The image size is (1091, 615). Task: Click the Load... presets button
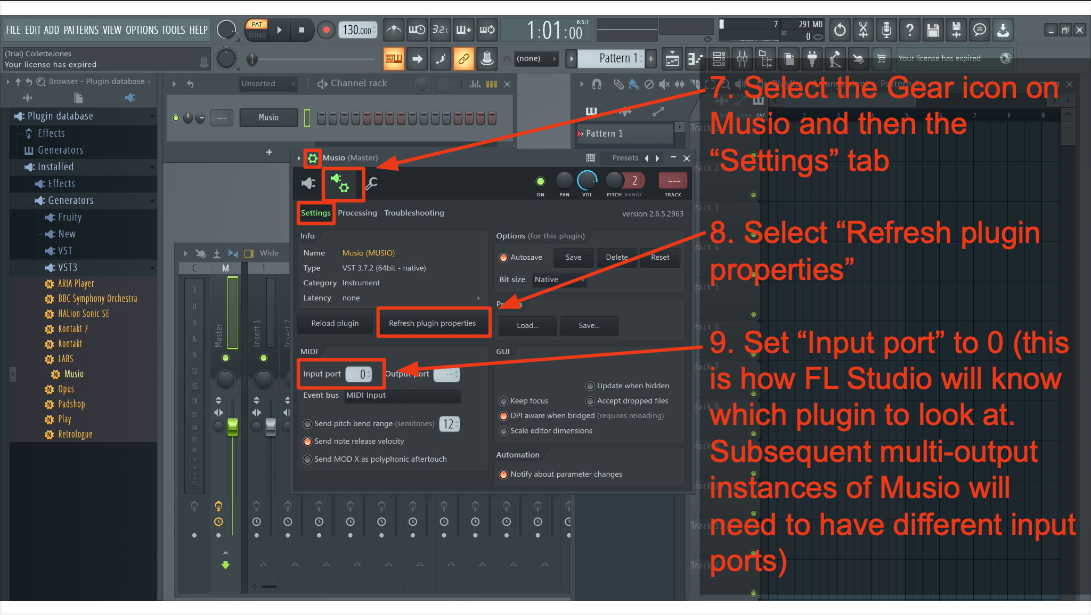(x=527, y=326)
